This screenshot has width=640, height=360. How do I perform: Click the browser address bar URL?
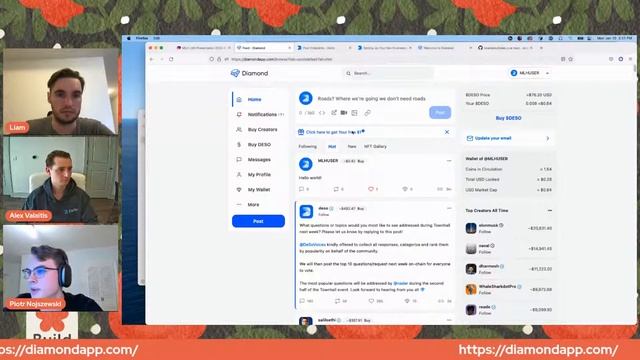pyautogui.click(x=282, y=59)
